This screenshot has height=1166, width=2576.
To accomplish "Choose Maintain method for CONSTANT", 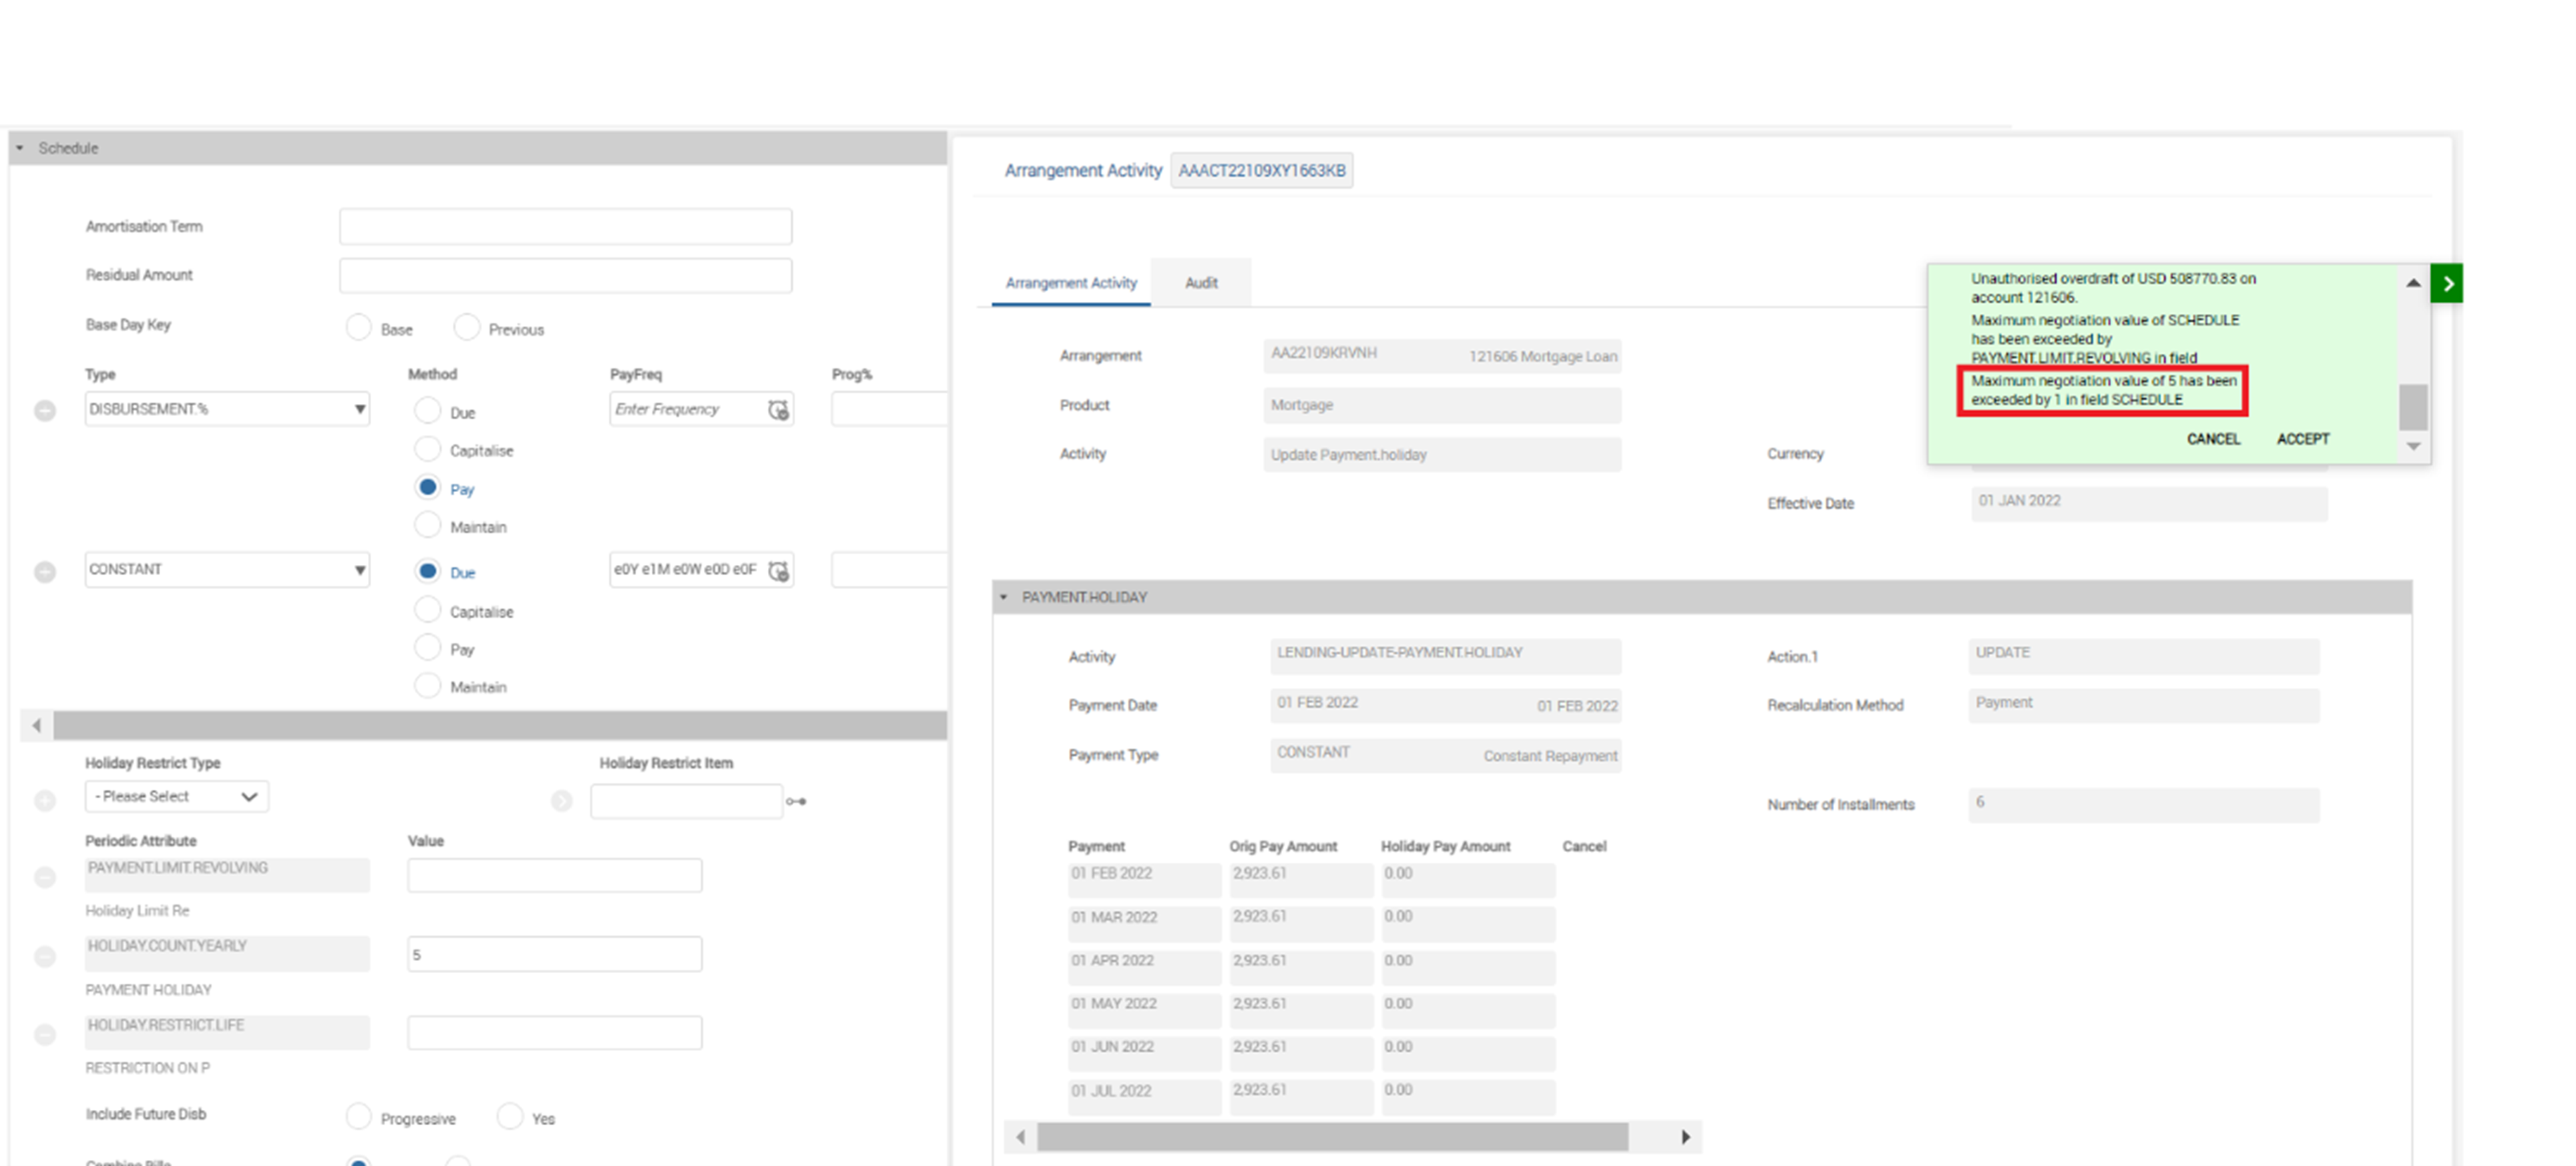I will pos(427,686).
